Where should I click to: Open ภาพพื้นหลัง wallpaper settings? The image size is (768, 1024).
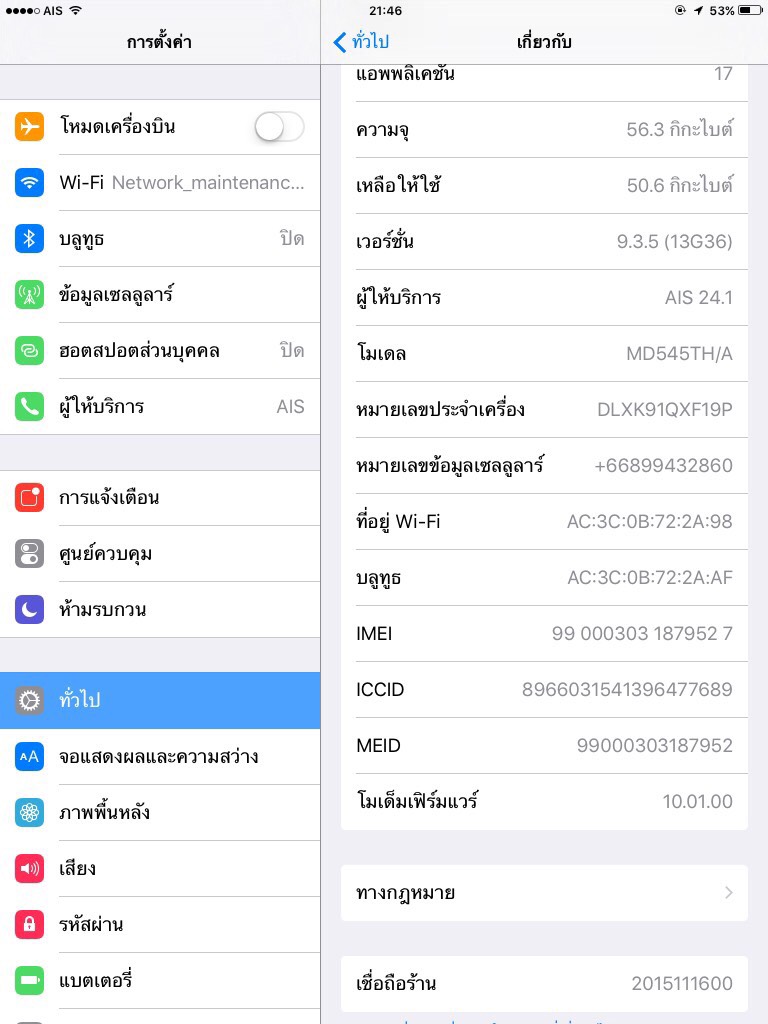[160, 812]
